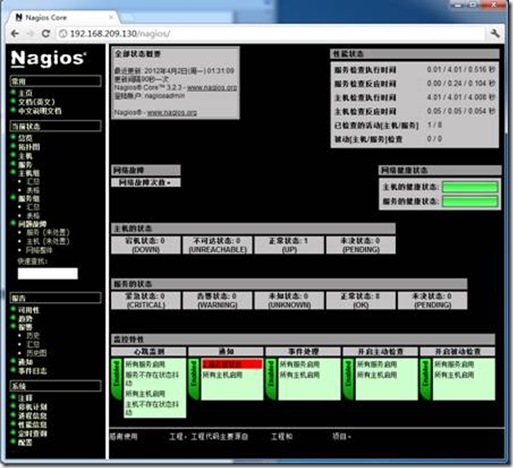Open 总览 under current status
The image size is (513, 468).
pyautogui.click(x=25, y=138)
